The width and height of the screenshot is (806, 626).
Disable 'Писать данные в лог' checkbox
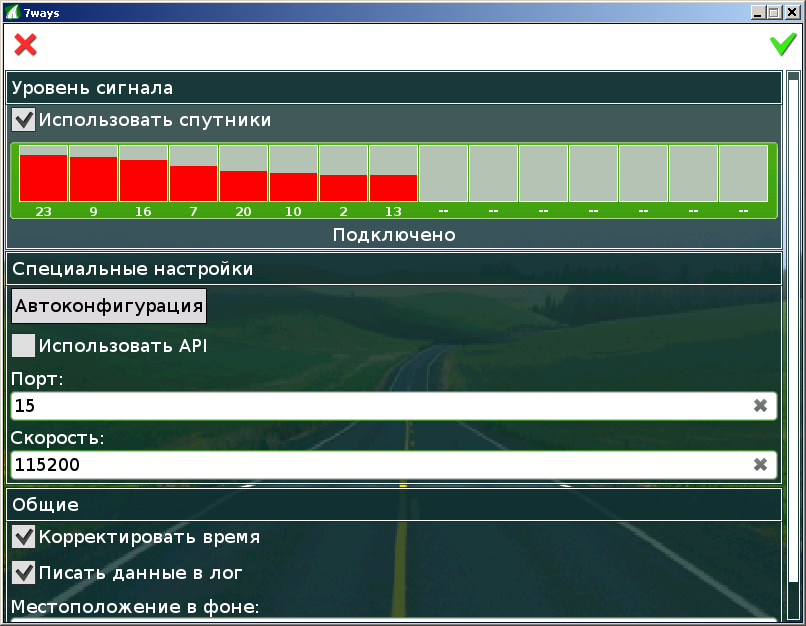pyautogui.click(x=24, y=573)
